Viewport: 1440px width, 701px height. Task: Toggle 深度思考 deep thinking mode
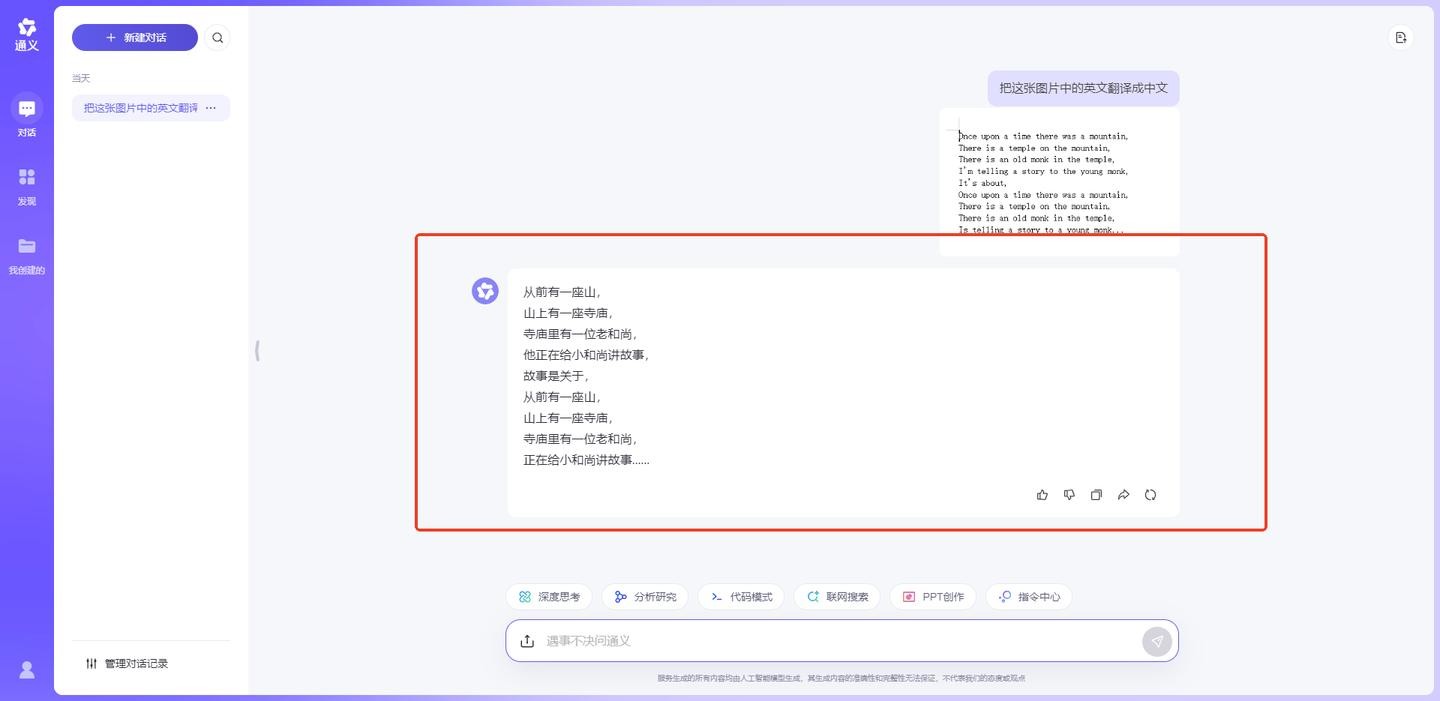(x=549, y=597)
